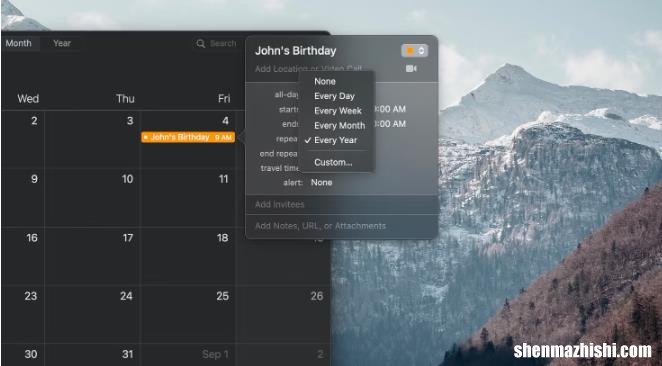The height and width of the screenshot is (366, 662).
Task: Select day 2 in the Wed column
Action: [x=34, y=121]
